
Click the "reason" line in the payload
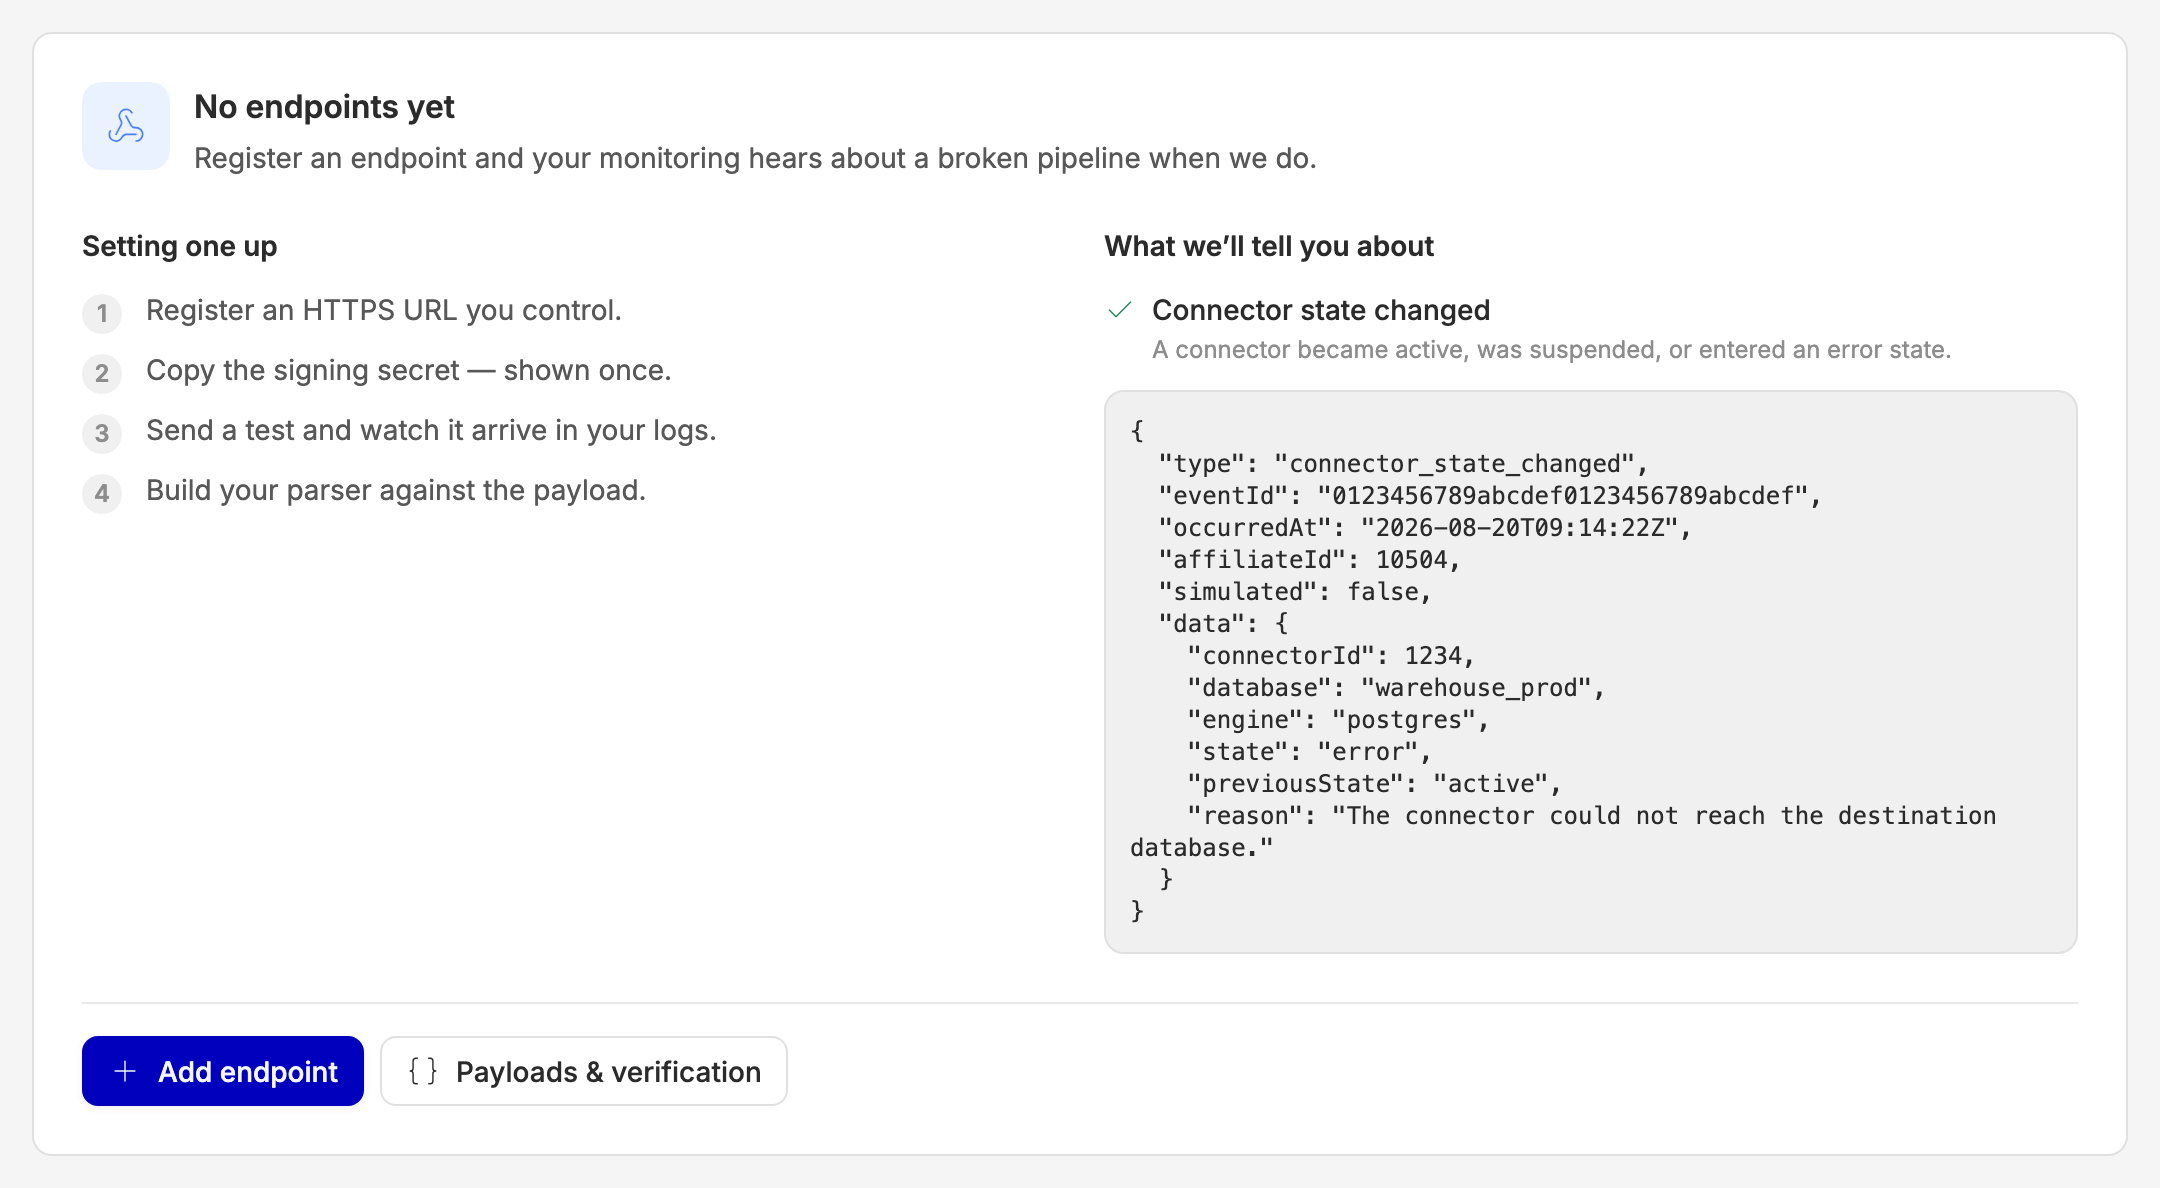pyautogui.click(x=1563, y=832)
